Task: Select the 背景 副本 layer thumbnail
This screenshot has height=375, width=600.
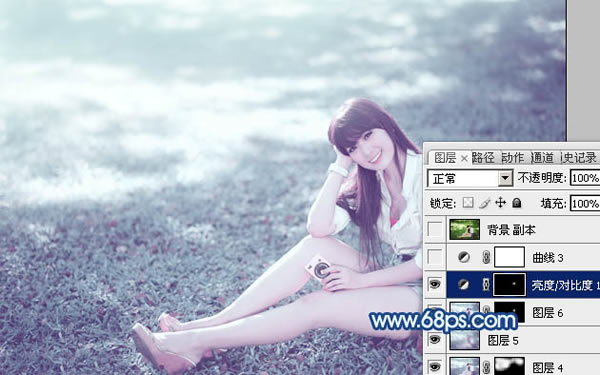Action: click(465, 229)
